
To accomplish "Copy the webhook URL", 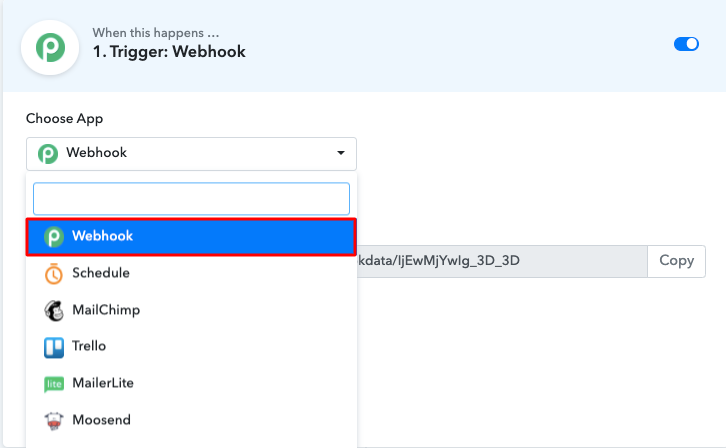I will (x=676, y=261).
